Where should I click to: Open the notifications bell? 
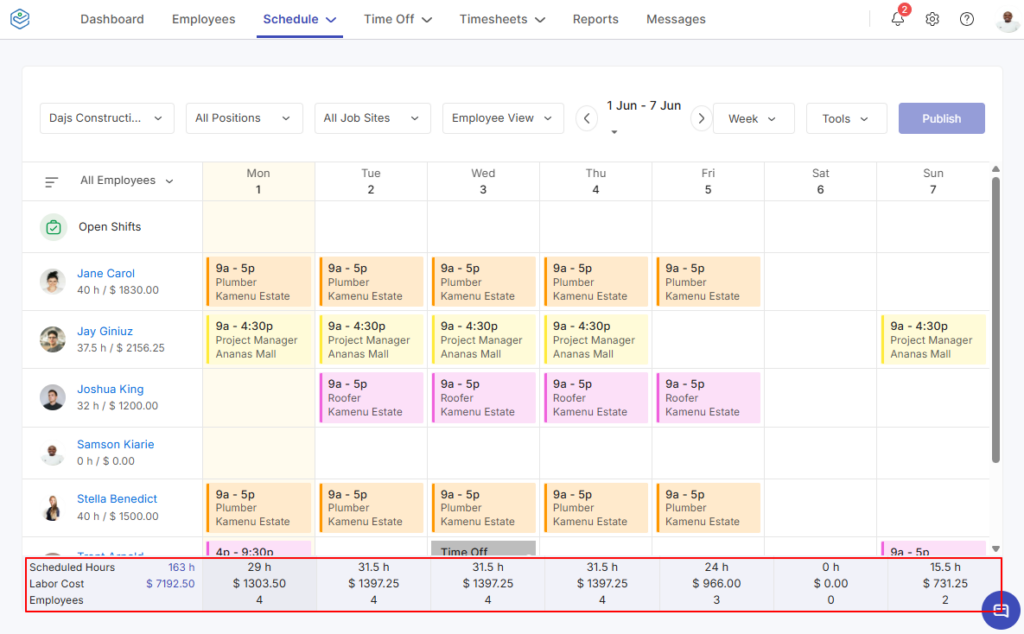(898, 19)
